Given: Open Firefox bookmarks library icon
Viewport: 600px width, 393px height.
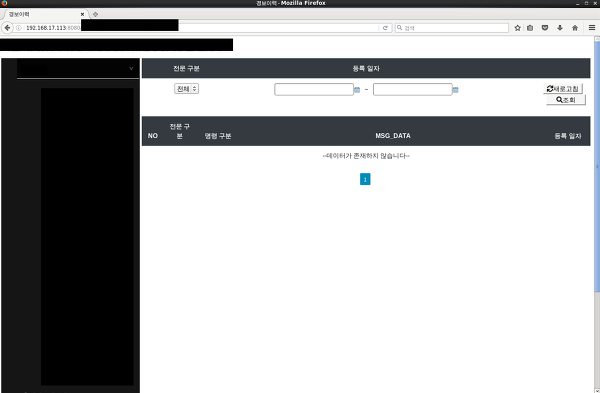Looking at the screenshot, I should tap(530, 28).
